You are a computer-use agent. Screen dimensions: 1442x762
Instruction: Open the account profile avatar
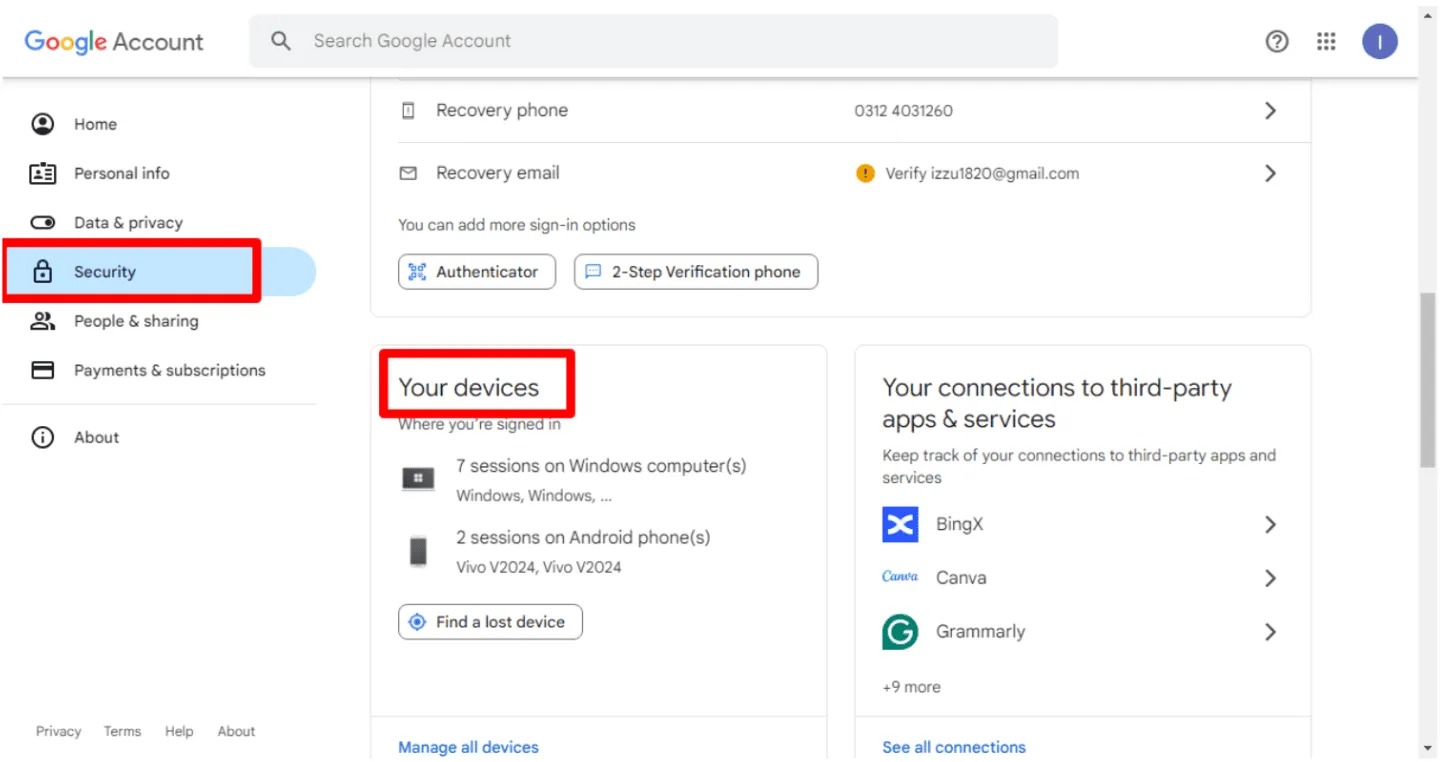(1379, 41)
